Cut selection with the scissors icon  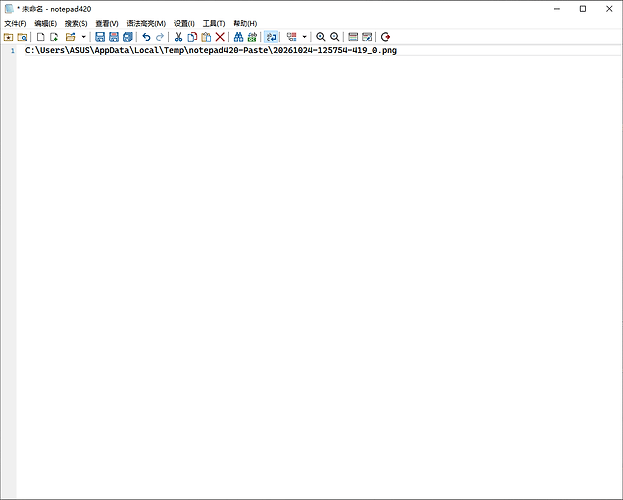178,37
